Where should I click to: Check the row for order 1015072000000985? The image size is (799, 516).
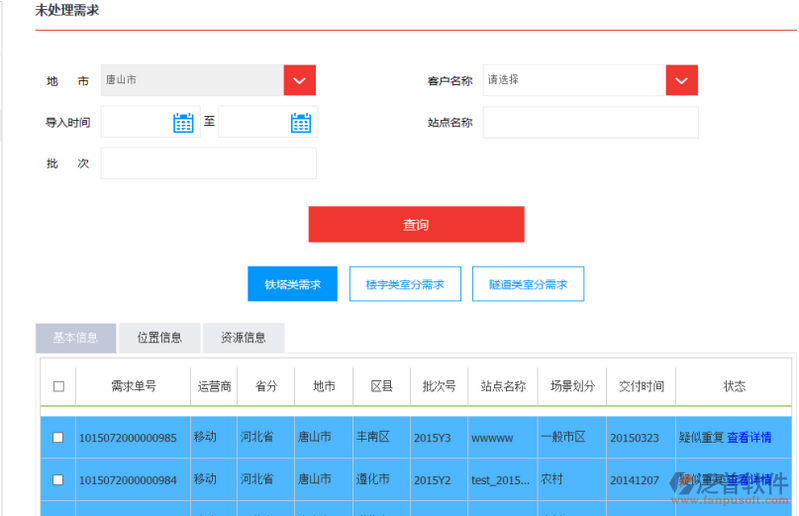pos(58,438)
